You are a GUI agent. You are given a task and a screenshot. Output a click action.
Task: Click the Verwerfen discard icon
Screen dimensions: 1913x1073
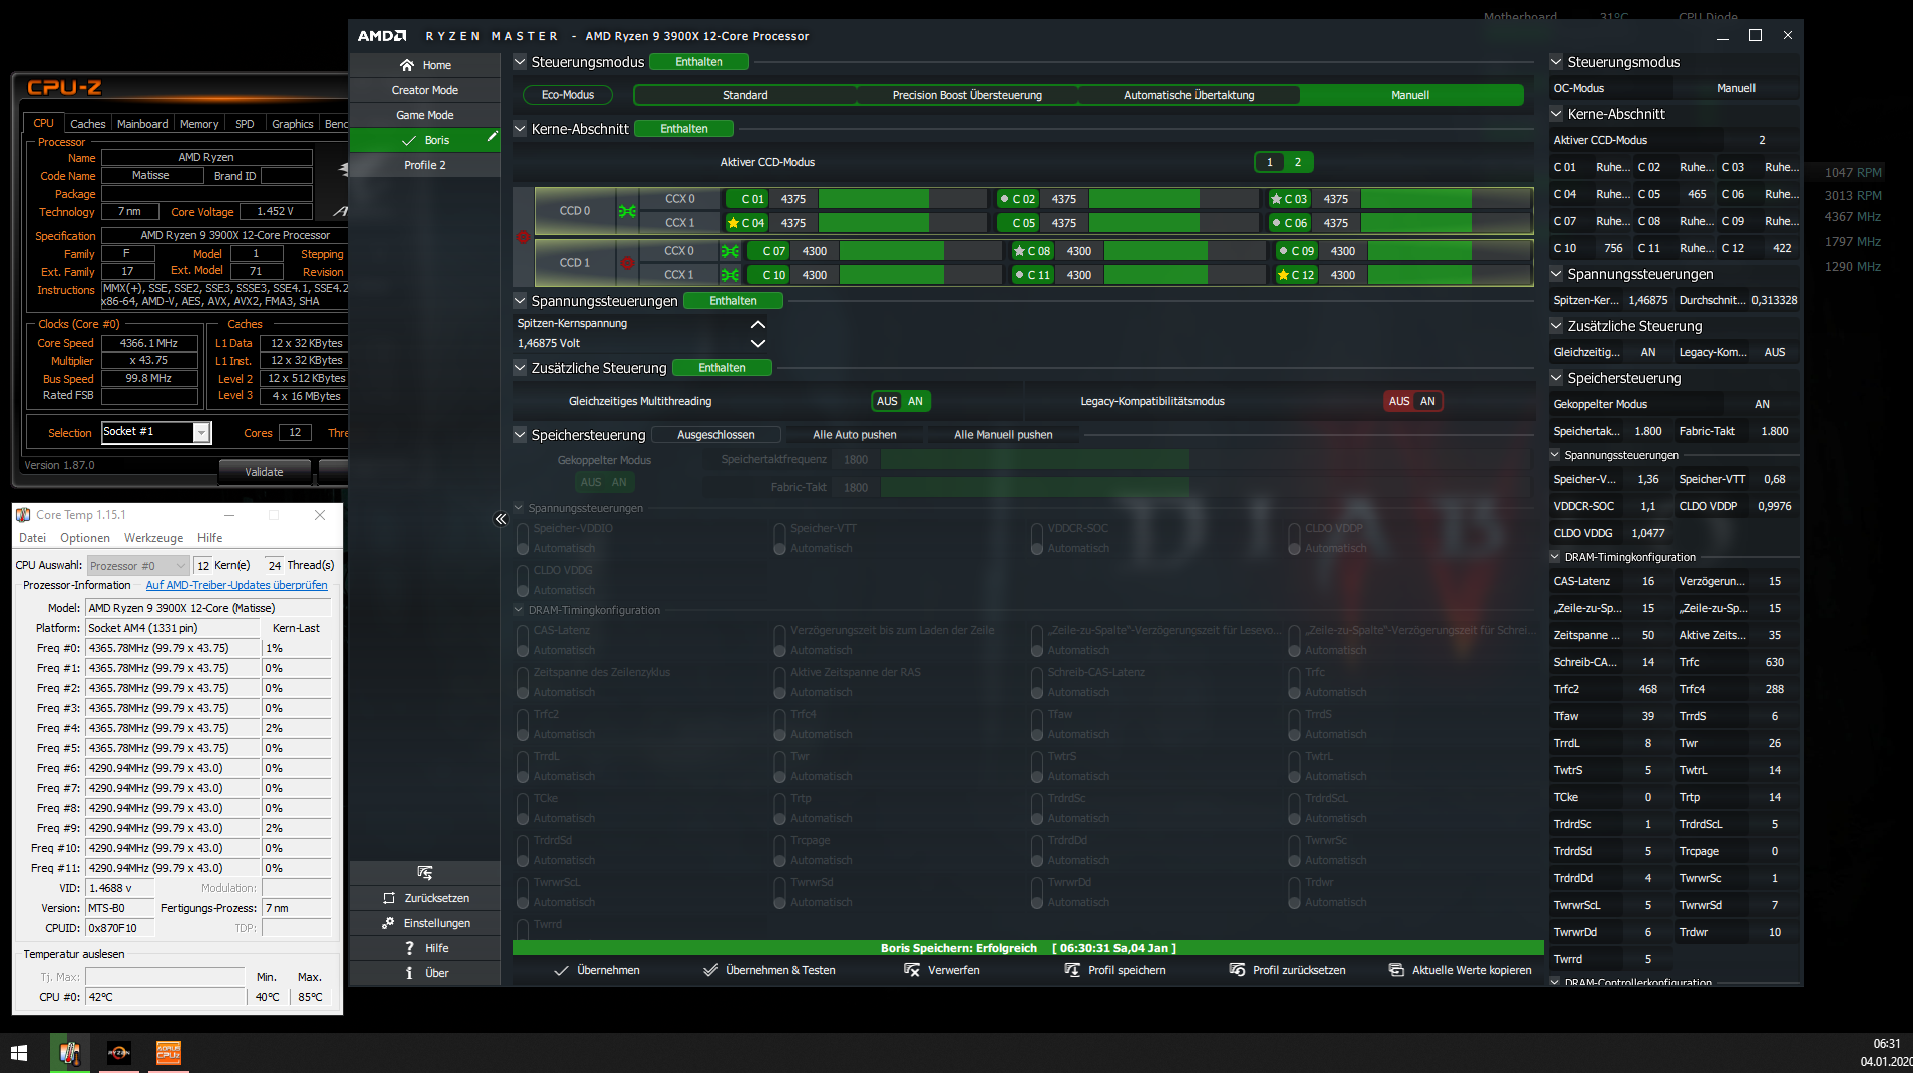click(911, 970)
